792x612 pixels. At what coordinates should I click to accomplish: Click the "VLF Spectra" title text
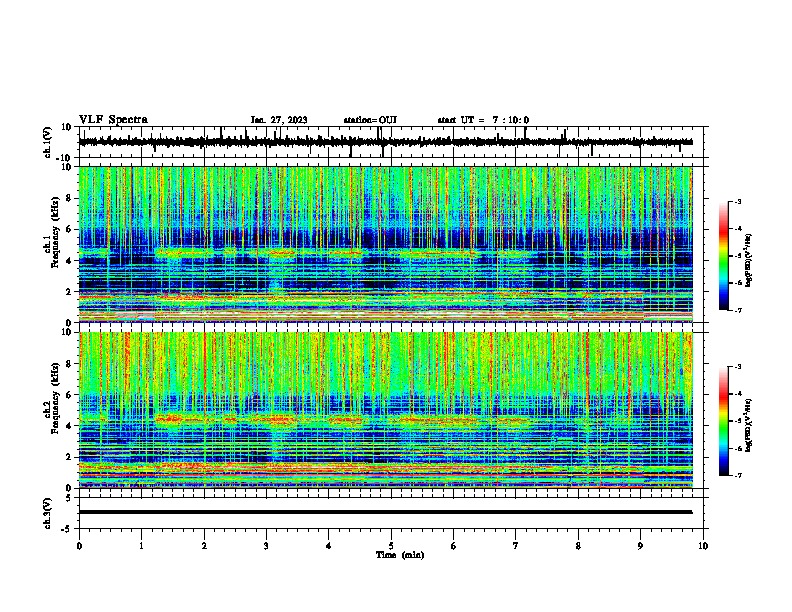point(113,120)
